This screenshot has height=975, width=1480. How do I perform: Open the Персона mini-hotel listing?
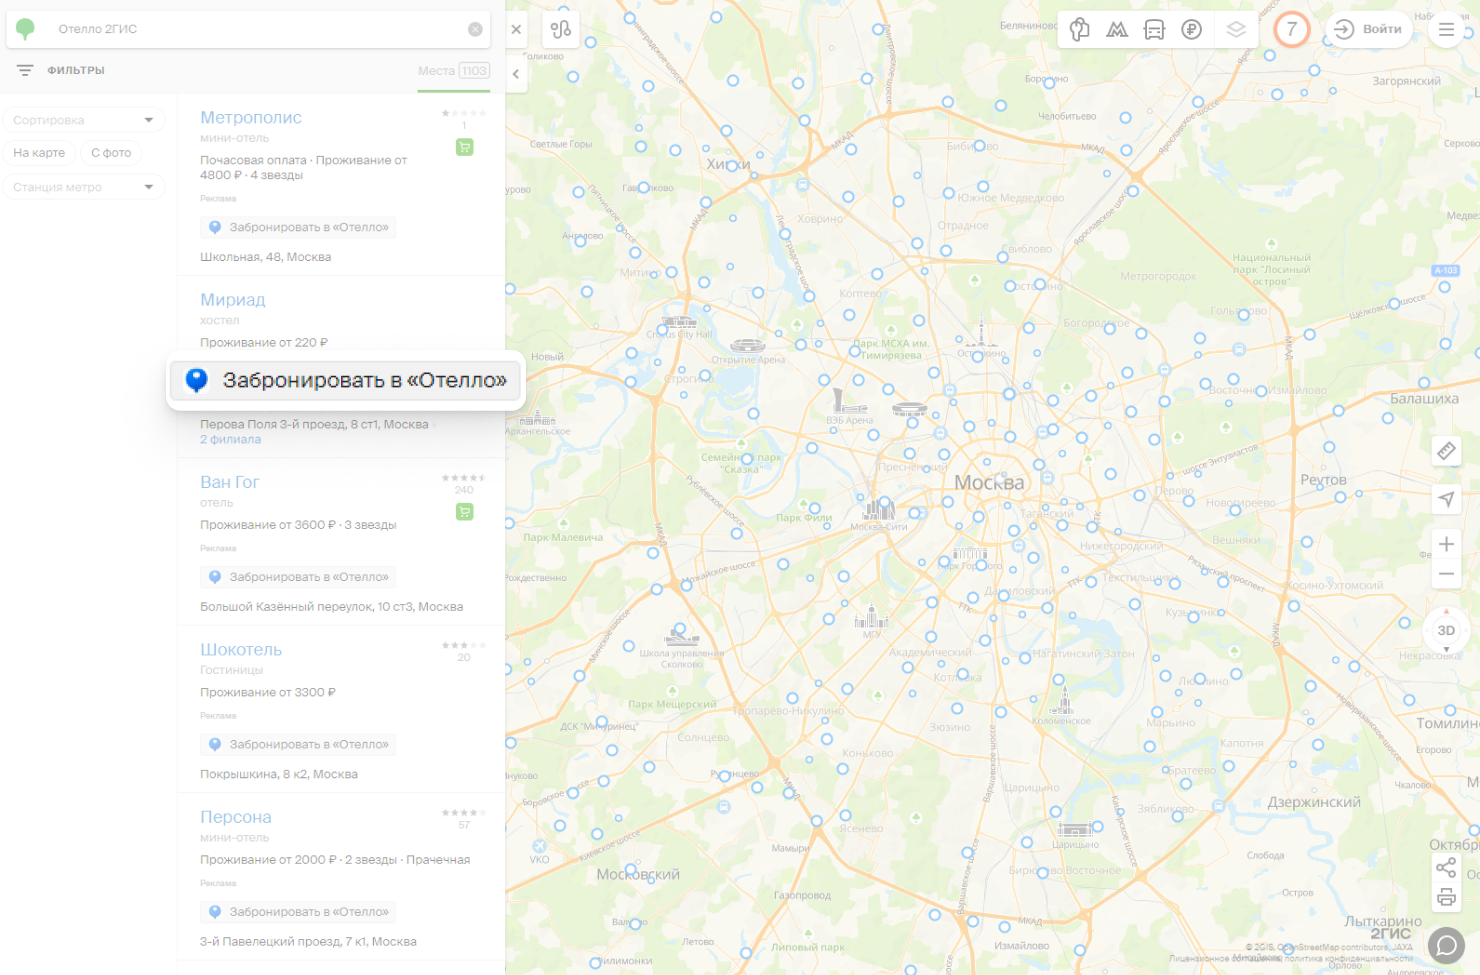(x=236, y=817)
